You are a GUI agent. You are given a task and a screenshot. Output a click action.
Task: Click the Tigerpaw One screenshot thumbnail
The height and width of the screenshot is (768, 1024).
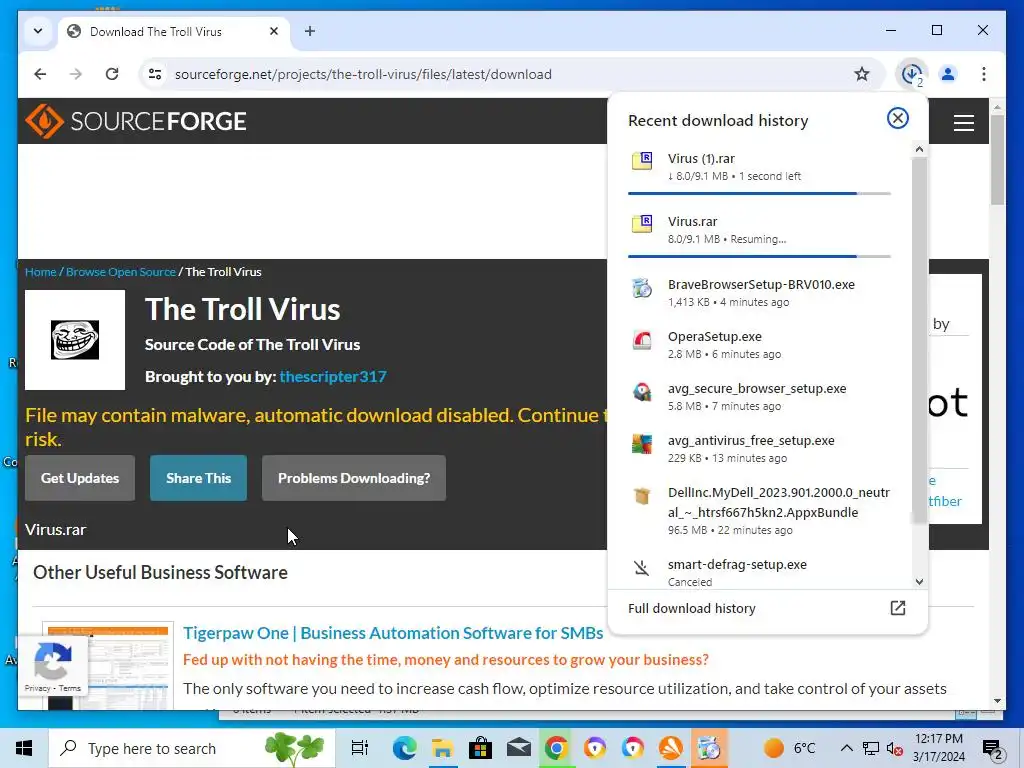(x=108, y=666)
